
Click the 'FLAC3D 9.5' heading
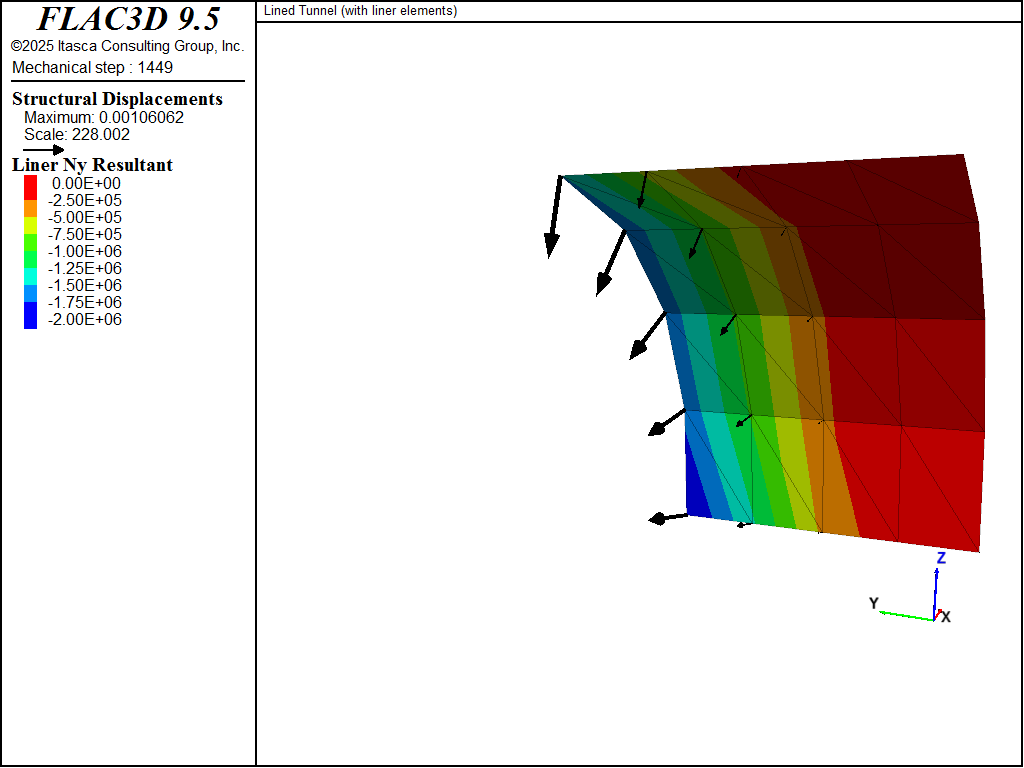tap(128, 19)
